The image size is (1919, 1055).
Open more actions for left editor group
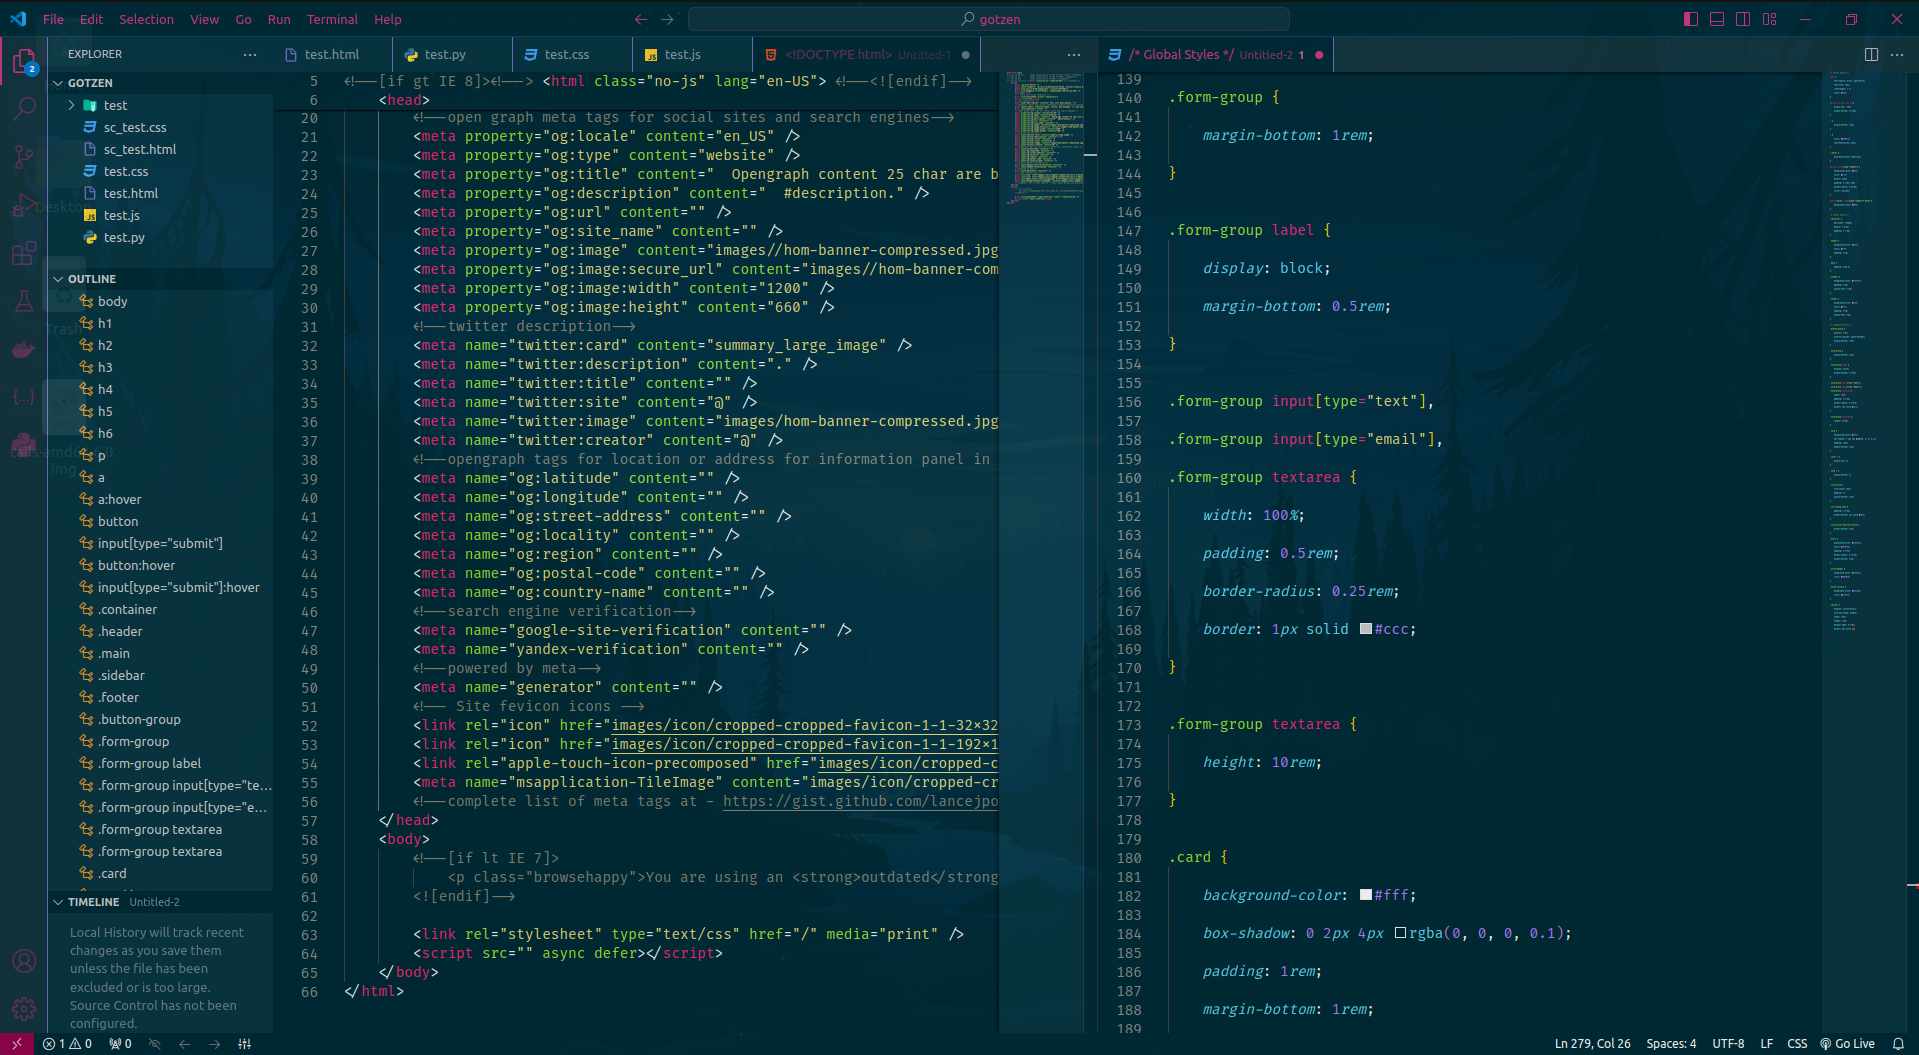point(1073,55)
